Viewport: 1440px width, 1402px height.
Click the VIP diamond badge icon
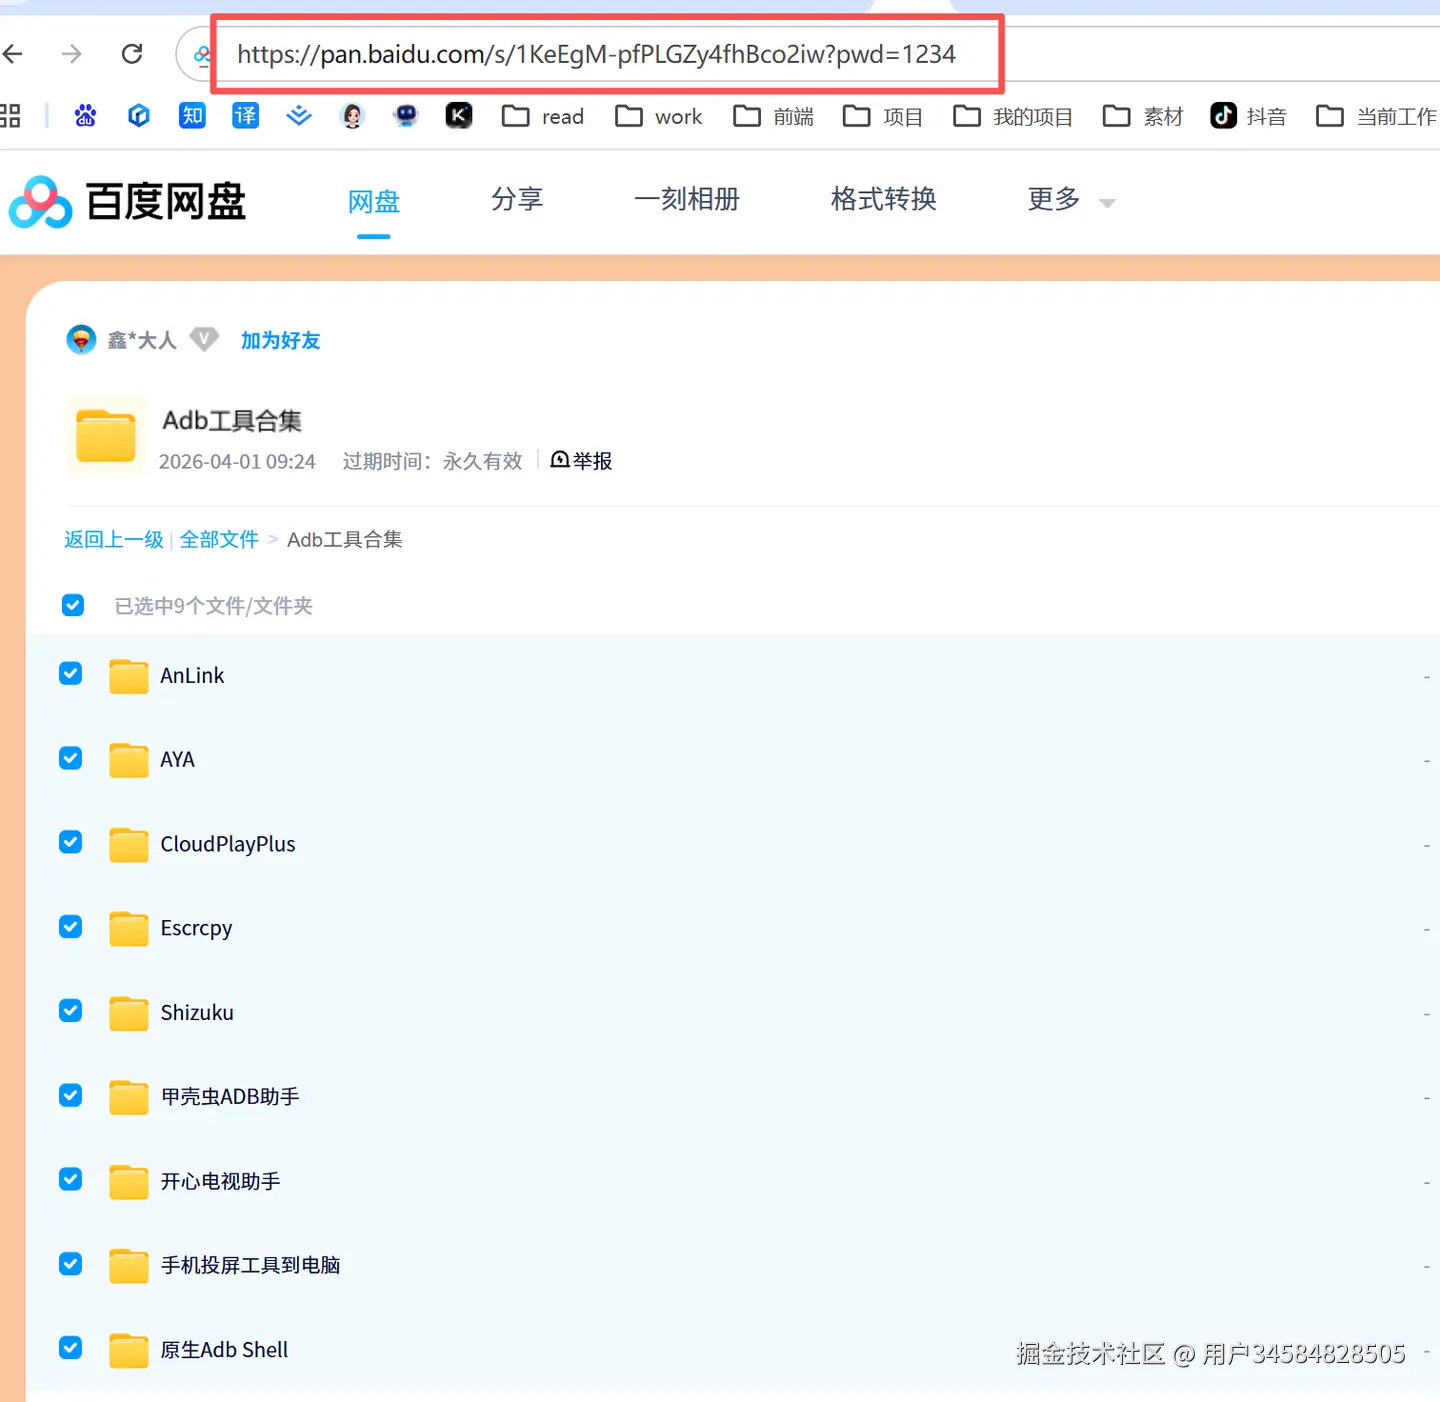pyautogui.click(x=204, y=340)
